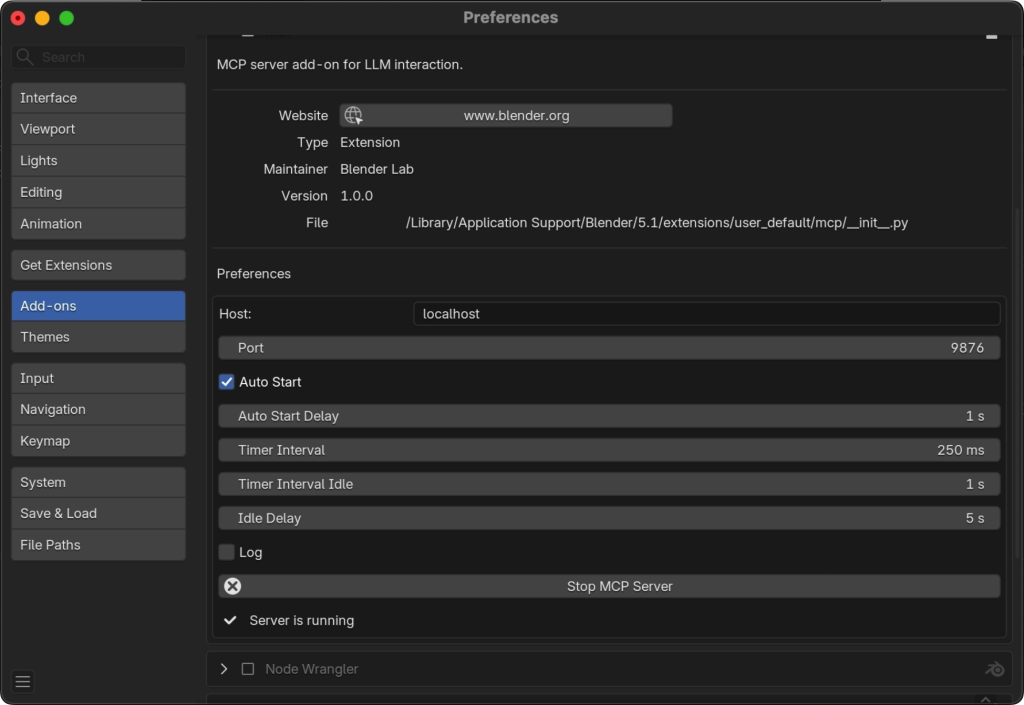This screenshot has width=1024, height=705.
Task: Click the Blender Lab maintainer text
Action: [x=377, y=169]
